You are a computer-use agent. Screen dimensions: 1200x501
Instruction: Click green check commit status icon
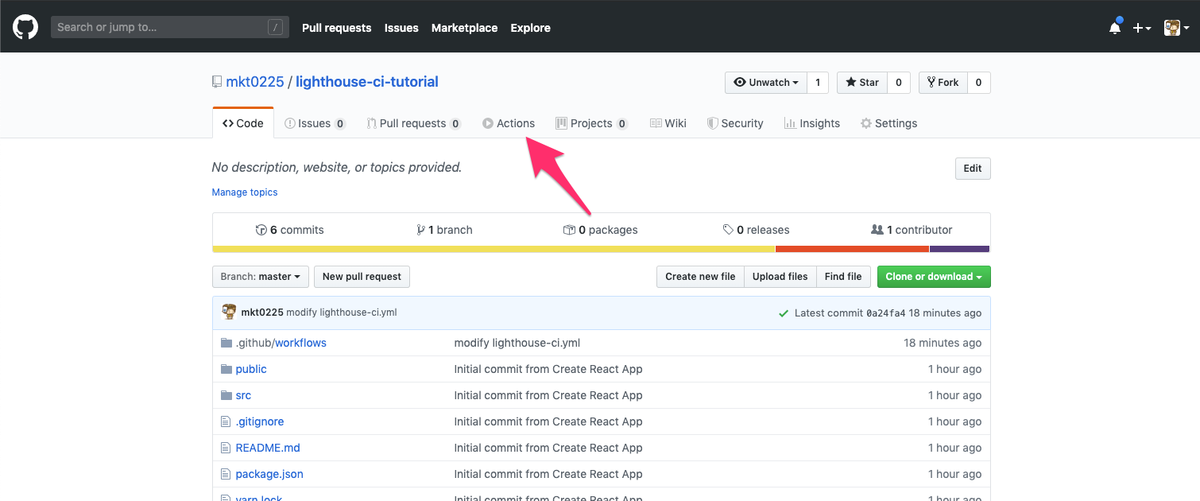pos(784,313)
